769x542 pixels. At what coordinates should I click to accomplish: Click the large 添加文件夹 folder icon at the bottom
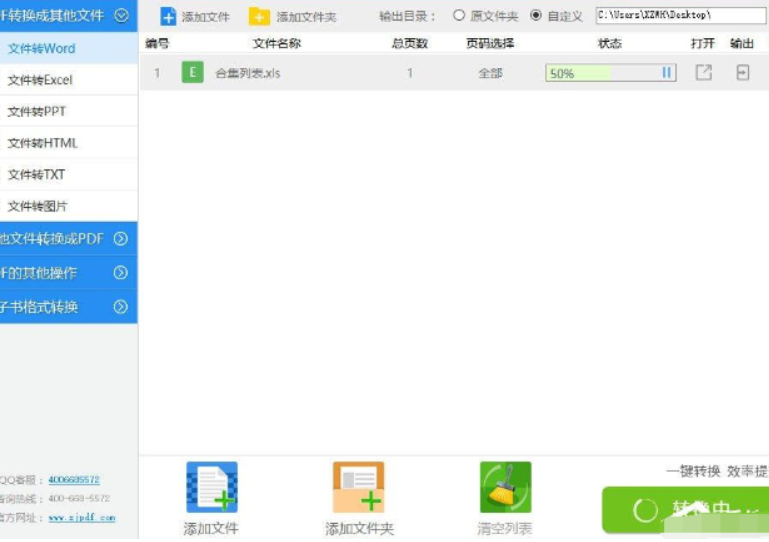(359, 487)
